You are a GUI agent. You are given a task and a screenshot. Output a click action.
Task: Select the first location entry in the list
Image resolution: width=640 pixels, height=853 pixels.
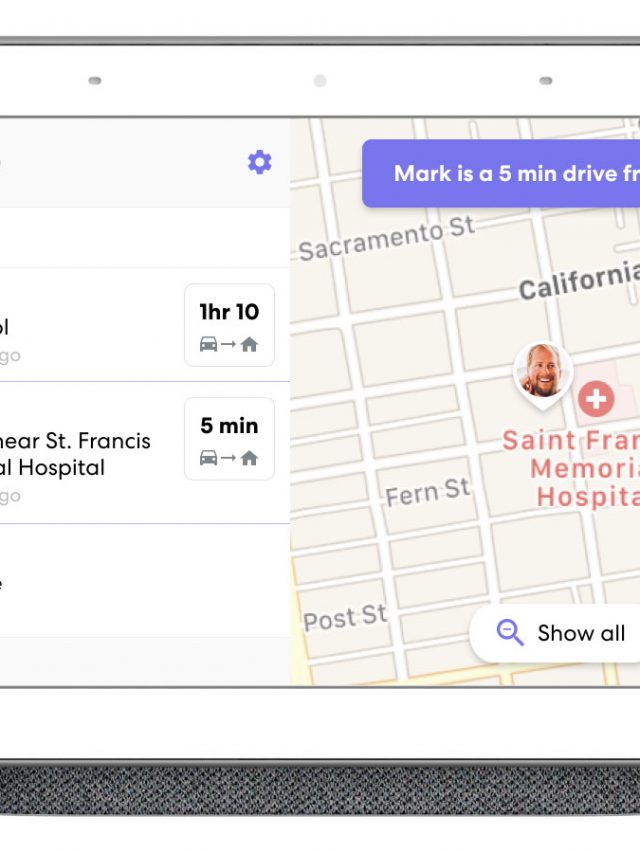click(80, 325)
